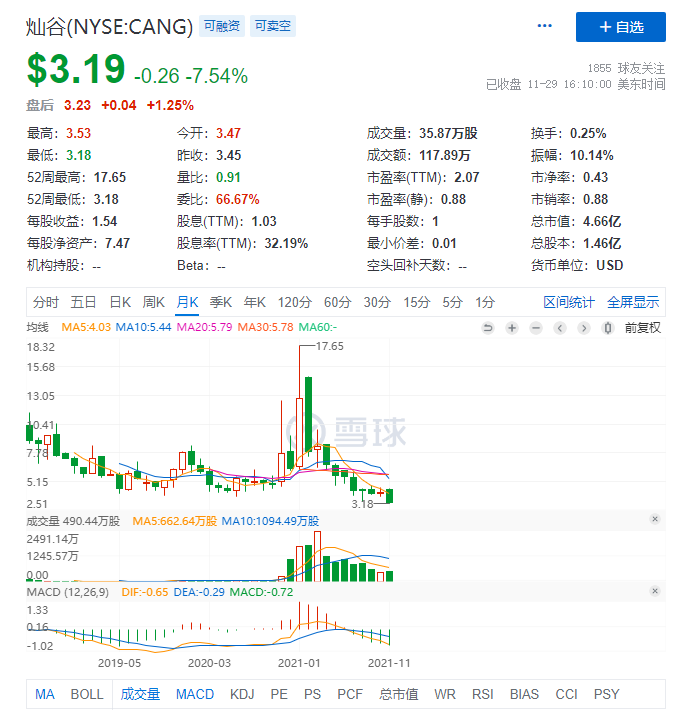
Task: Click the candlestick style icon
Action: tap(606, 327)
